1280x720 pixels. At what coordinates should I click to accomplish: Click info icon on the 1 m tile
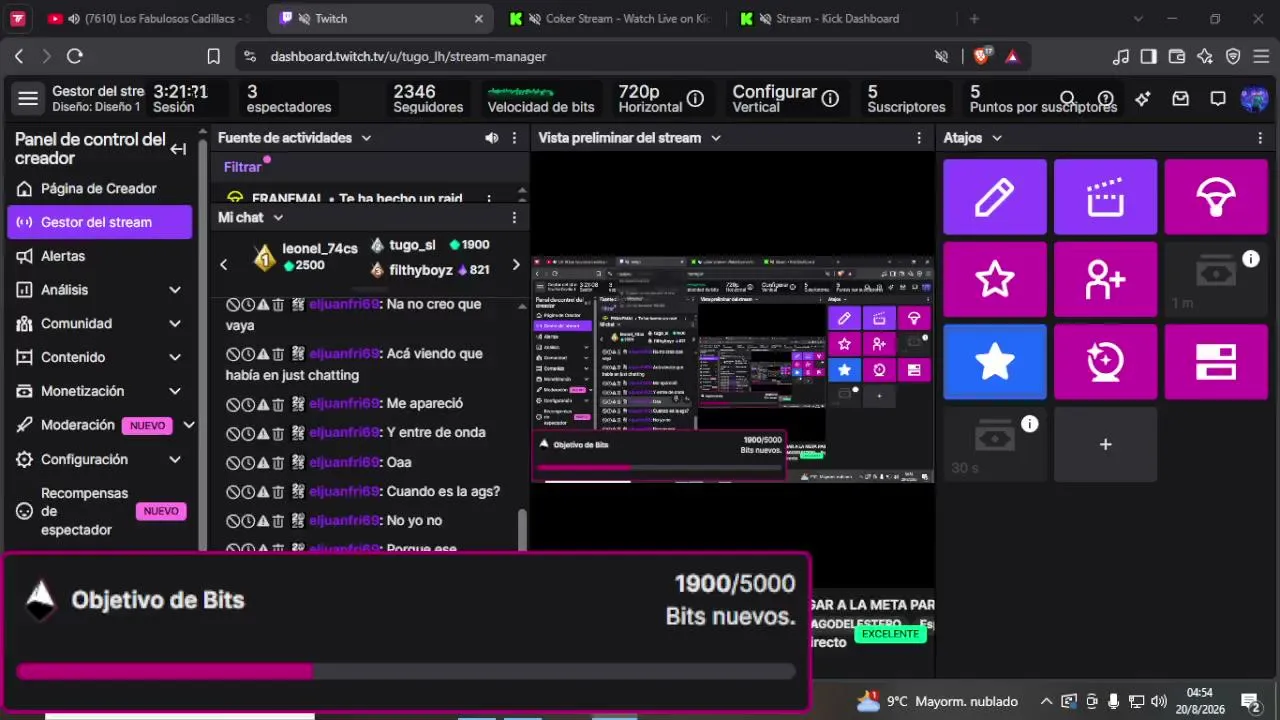click(1251, 259)
